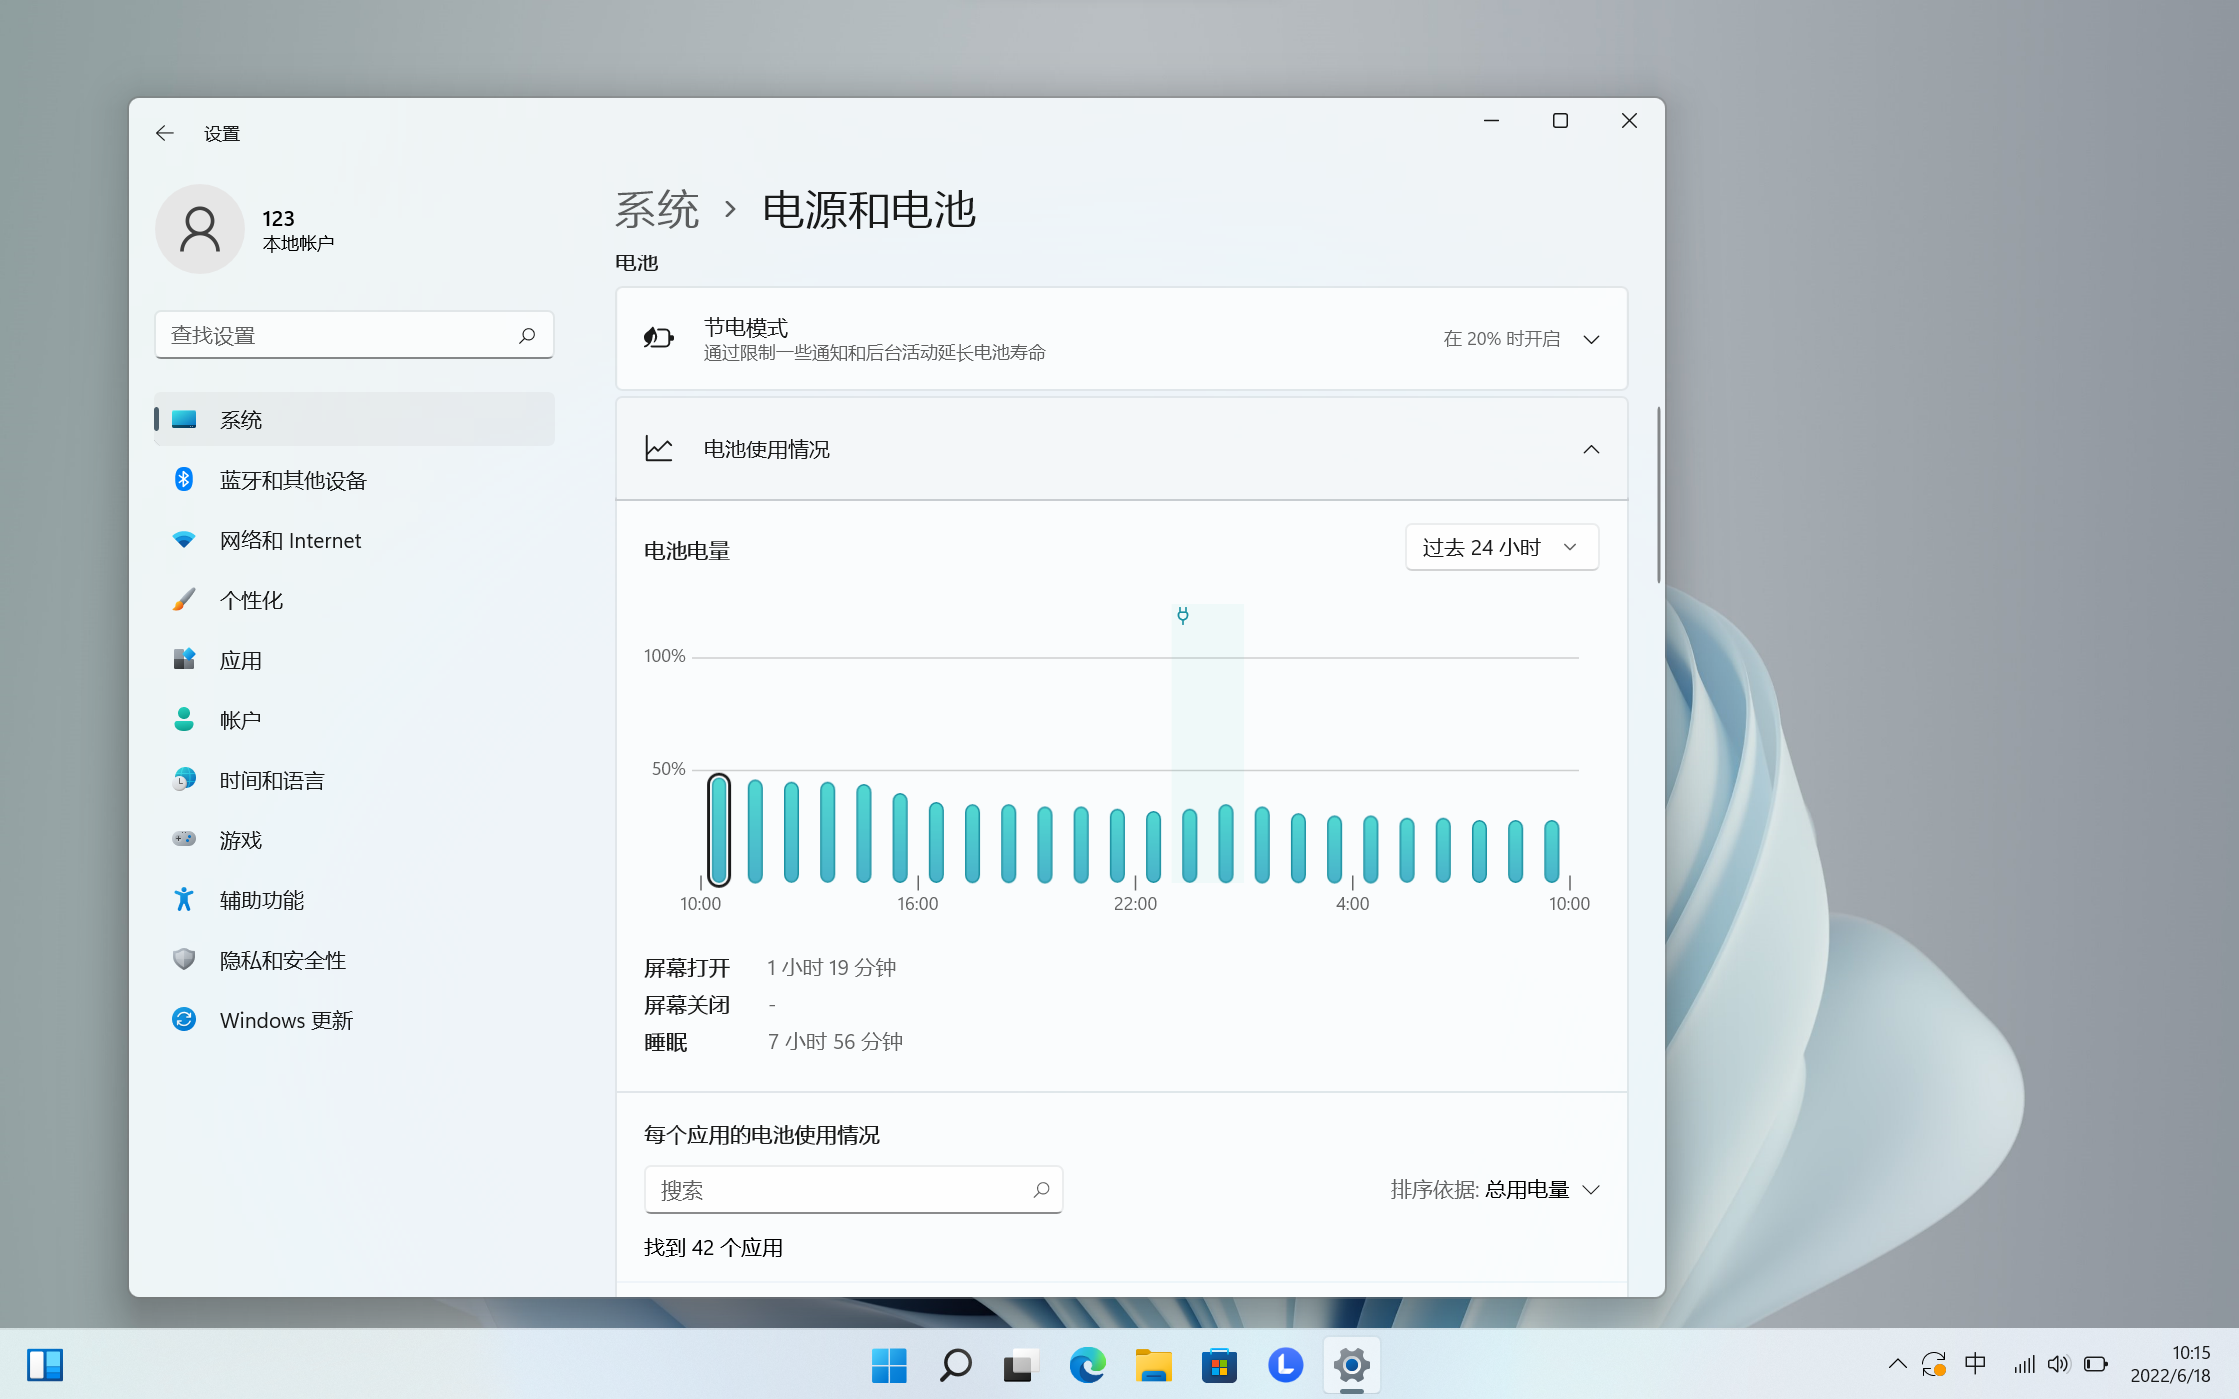Screen dimensions: 2239x1399
Task: Click the 搜索 apps input field
Action: point(853,1190)
